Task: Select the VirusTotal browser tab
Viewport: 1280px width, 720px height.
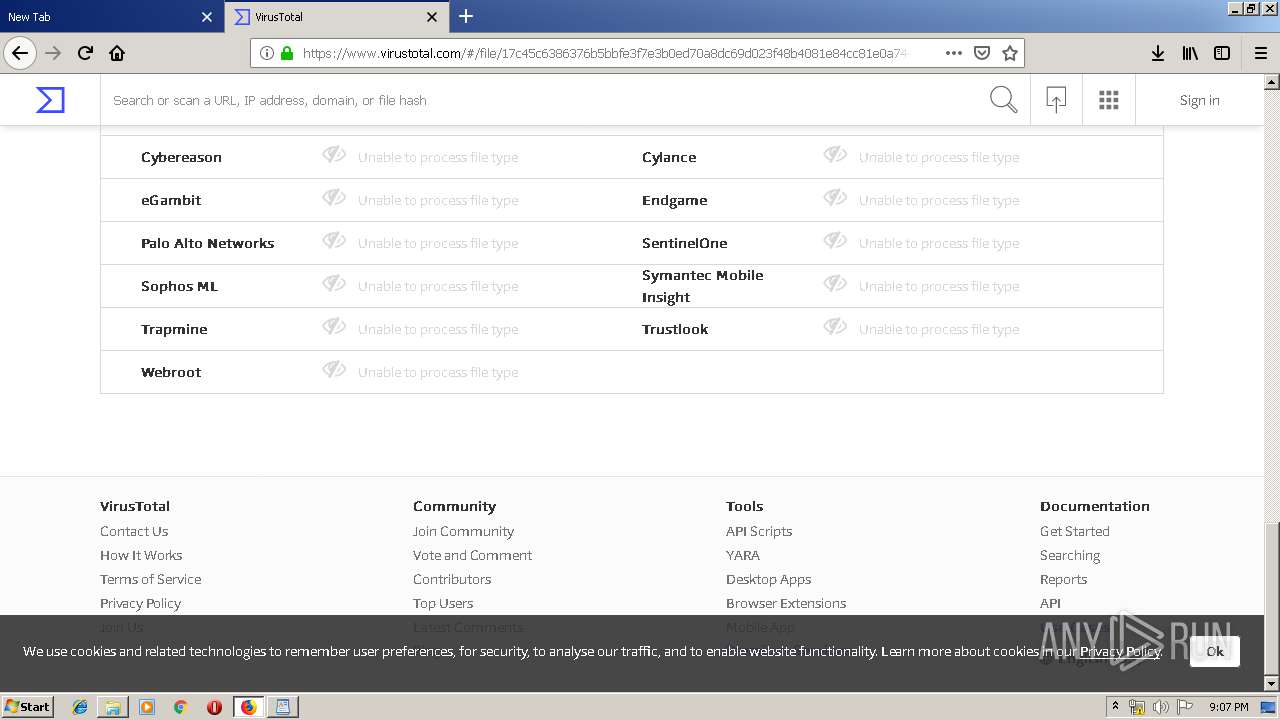Action: [336, 17]
